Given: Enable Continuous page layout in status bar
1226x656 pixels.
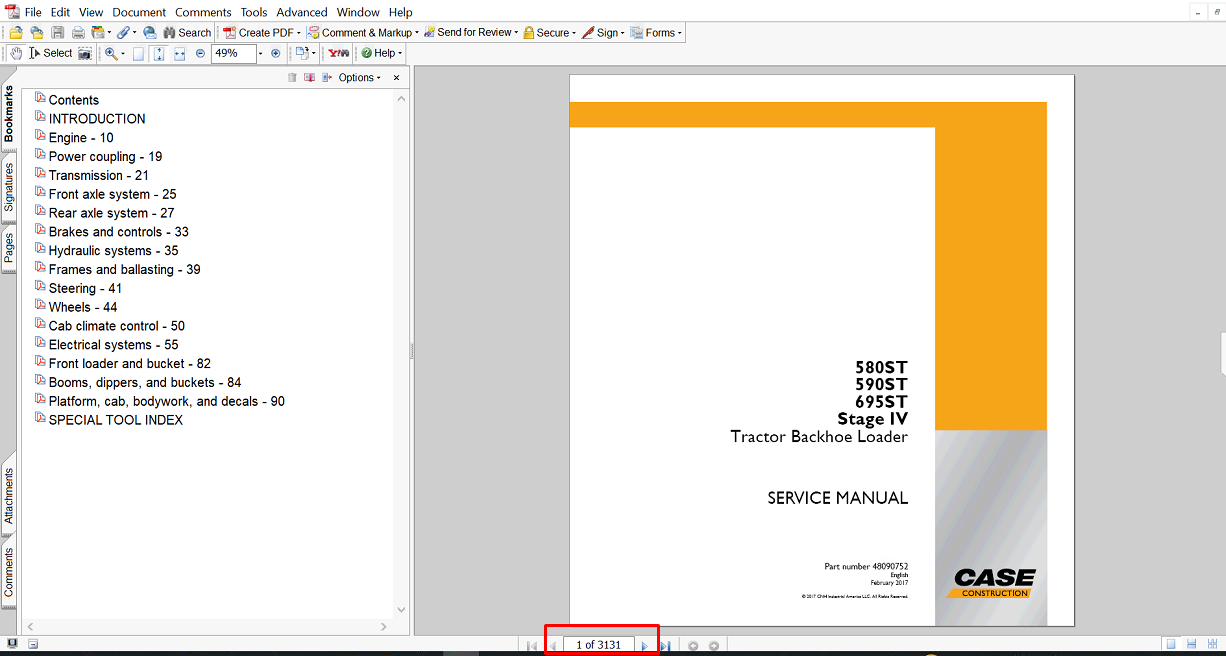Looking at the screenshot, I should (1192, 644).
